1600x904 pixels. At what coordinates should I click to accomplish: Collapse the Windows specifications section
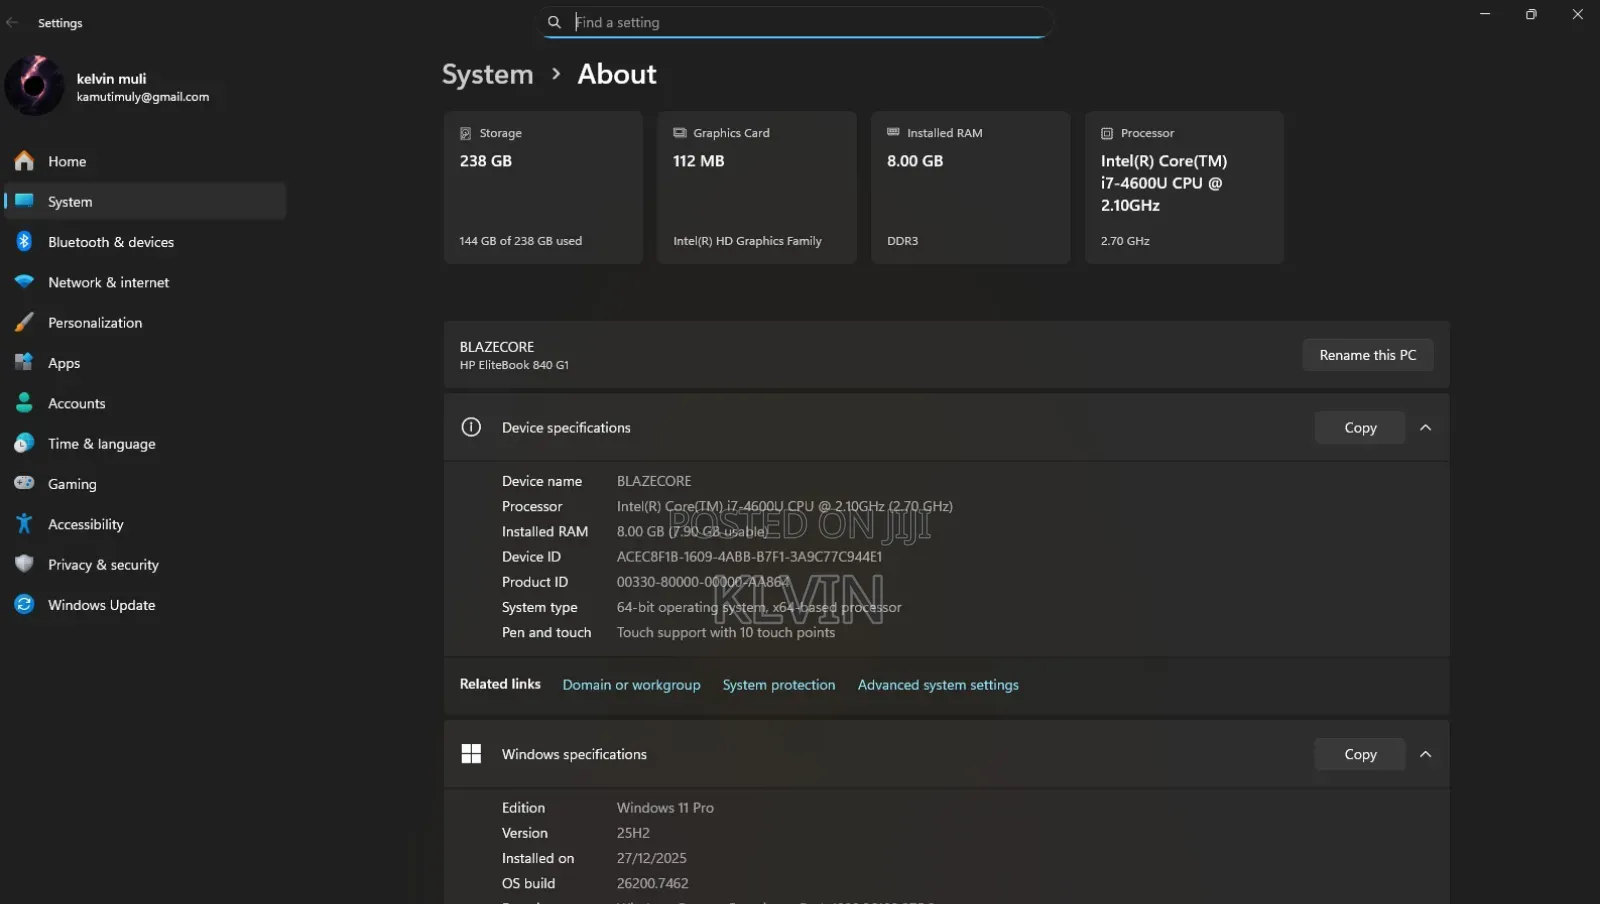pyautogui.click(x=1426, y=754)
